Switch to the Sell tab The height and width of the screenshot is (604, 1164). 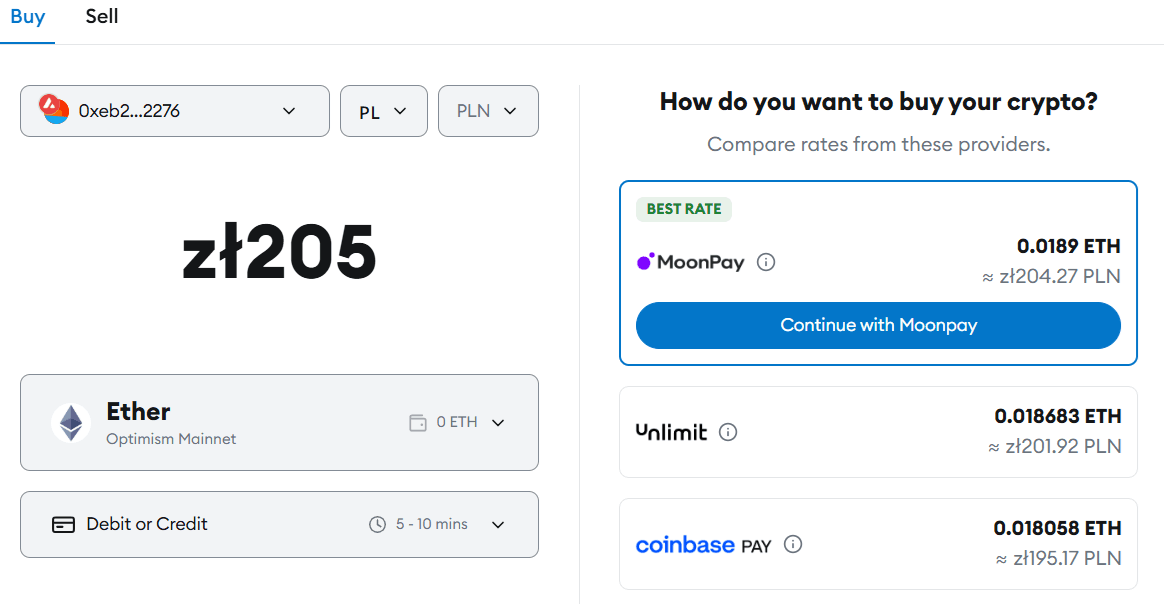tap(102, 16)
